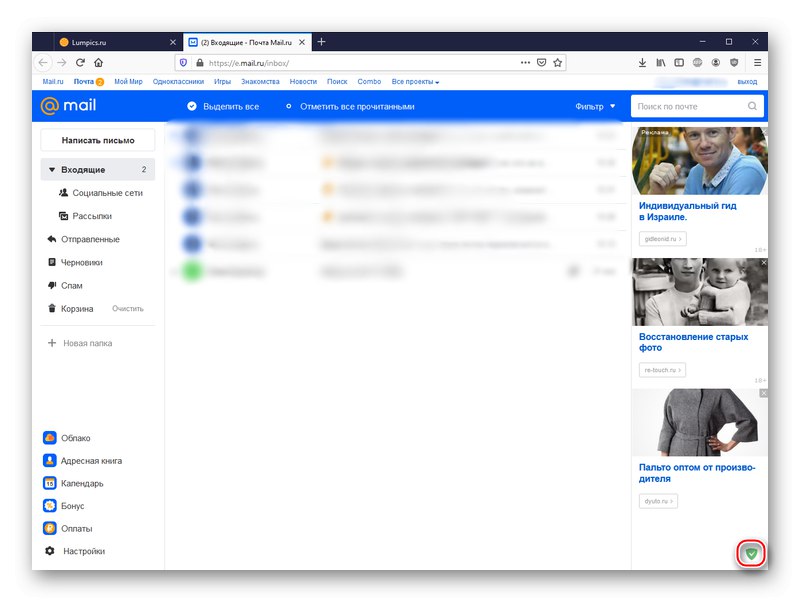Open Адресная книга address book

(x=83, y=461)
